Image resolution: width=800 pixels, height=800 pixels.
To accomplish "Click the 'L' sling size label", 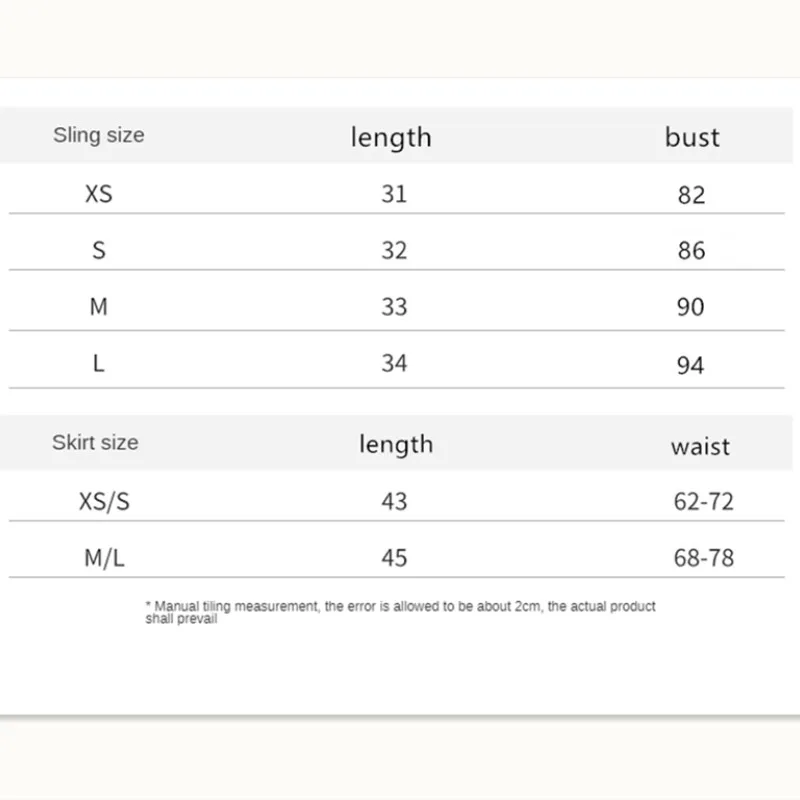I will [98, 363].
